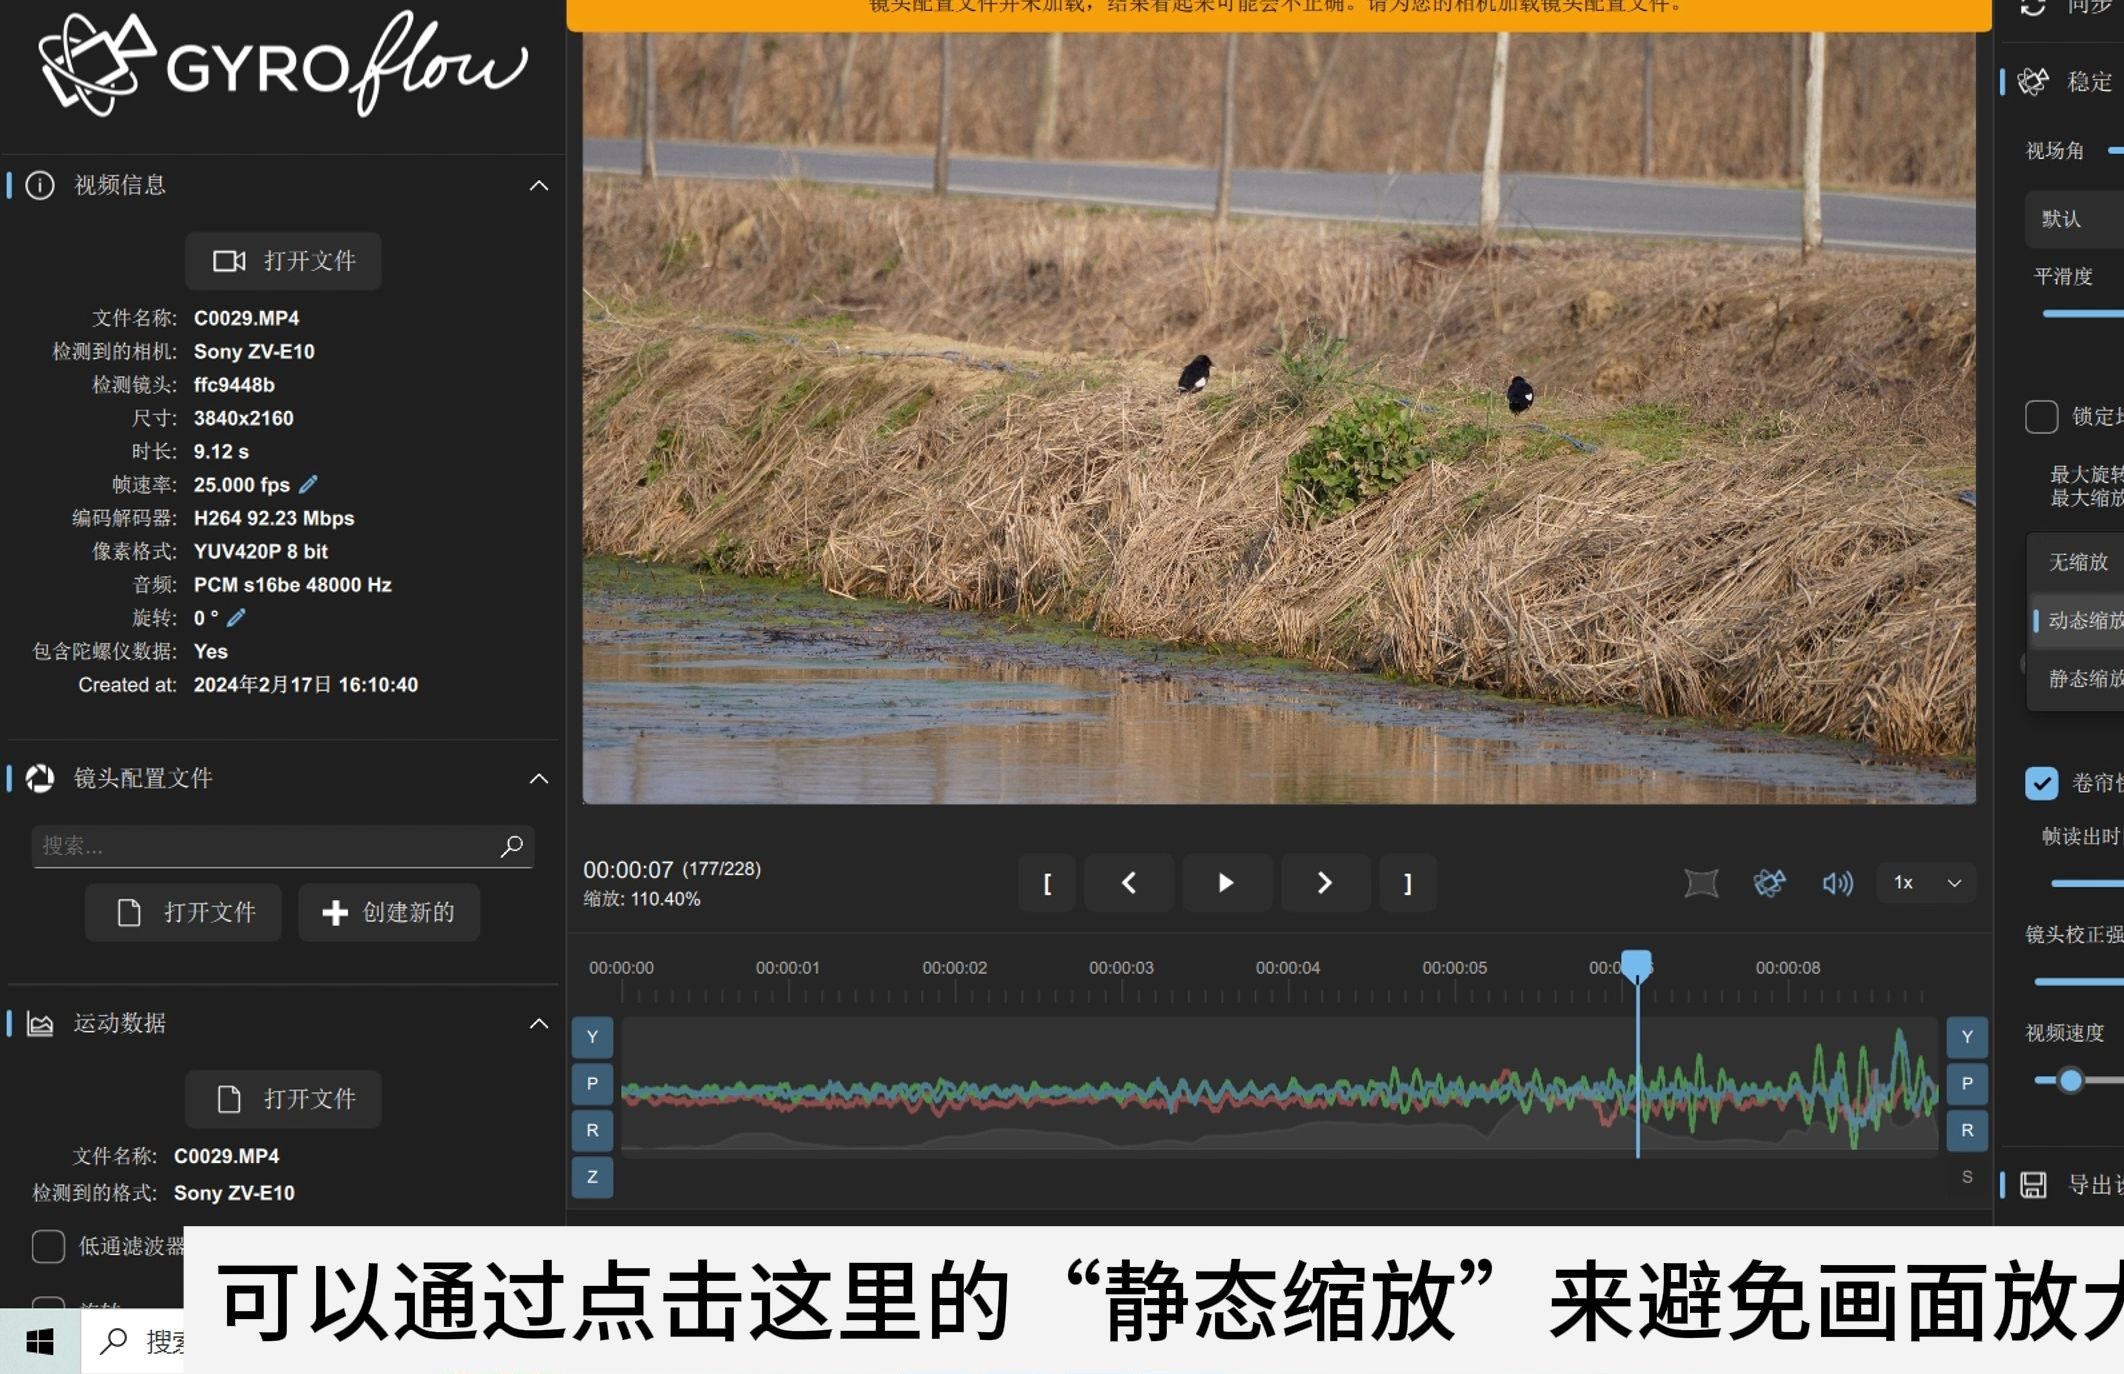Screen dimensions: 2124x1374
Task: Click the Gyroflow logo
Action: (x=282, y=65)
